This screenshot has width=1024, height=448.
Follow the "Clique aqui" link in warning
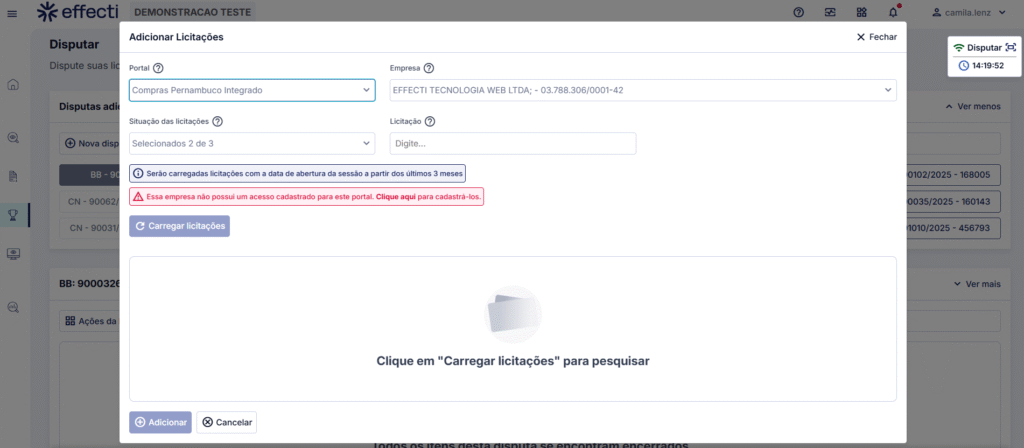[395, 197]
